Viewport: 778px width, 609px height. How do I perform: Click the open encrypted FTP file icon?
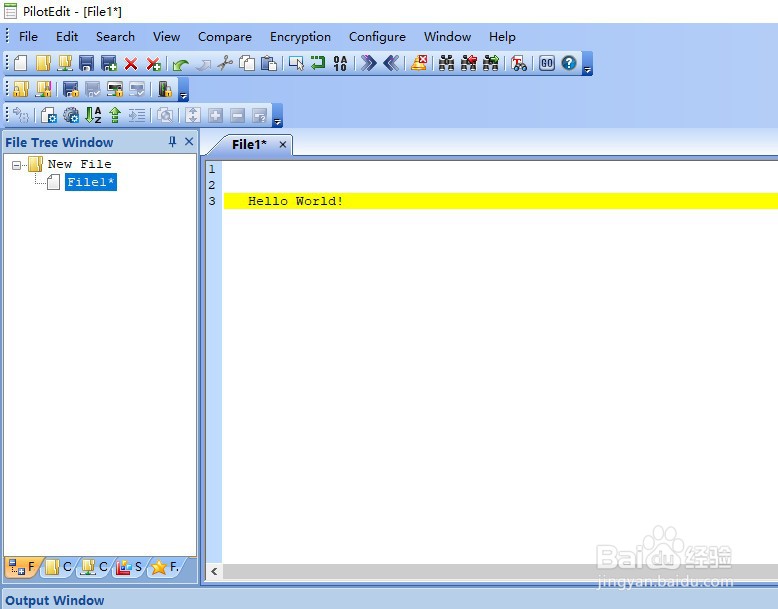coord(43,89)
